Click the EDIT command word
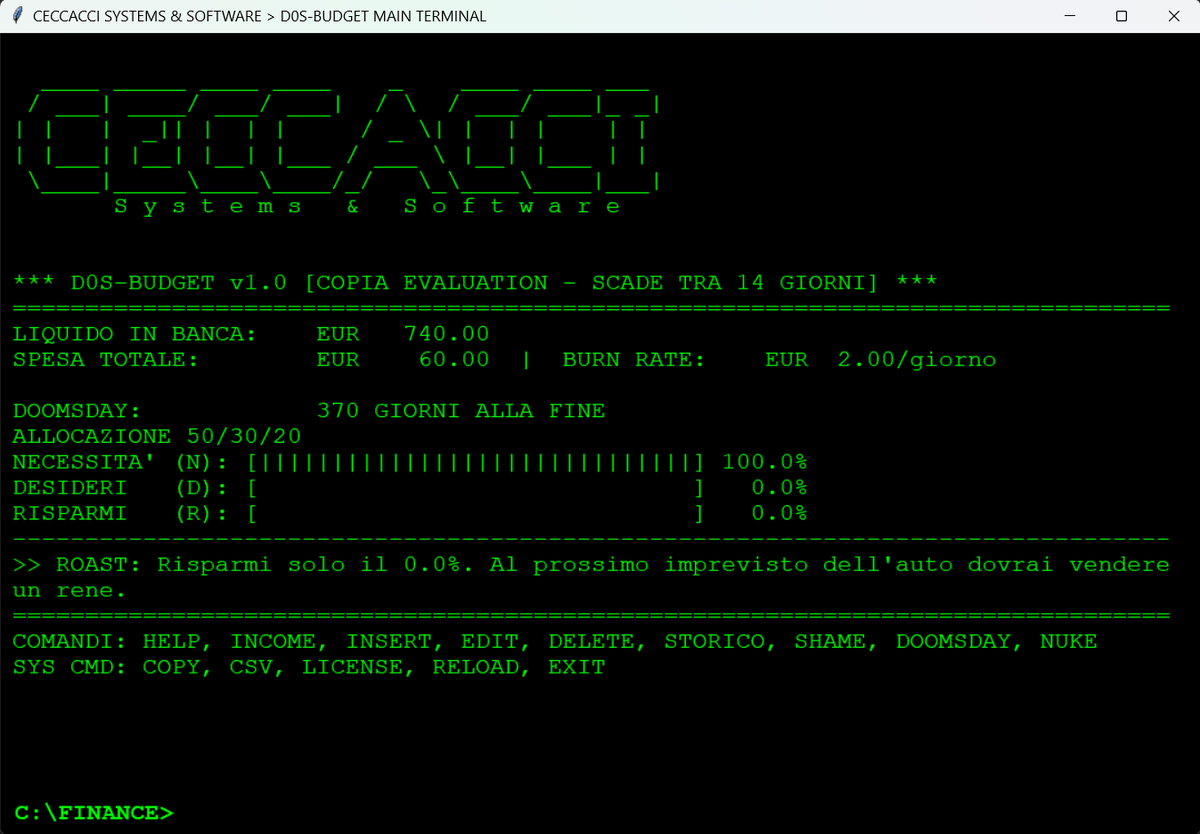1200x834 pixels. (x=490, y=641)
